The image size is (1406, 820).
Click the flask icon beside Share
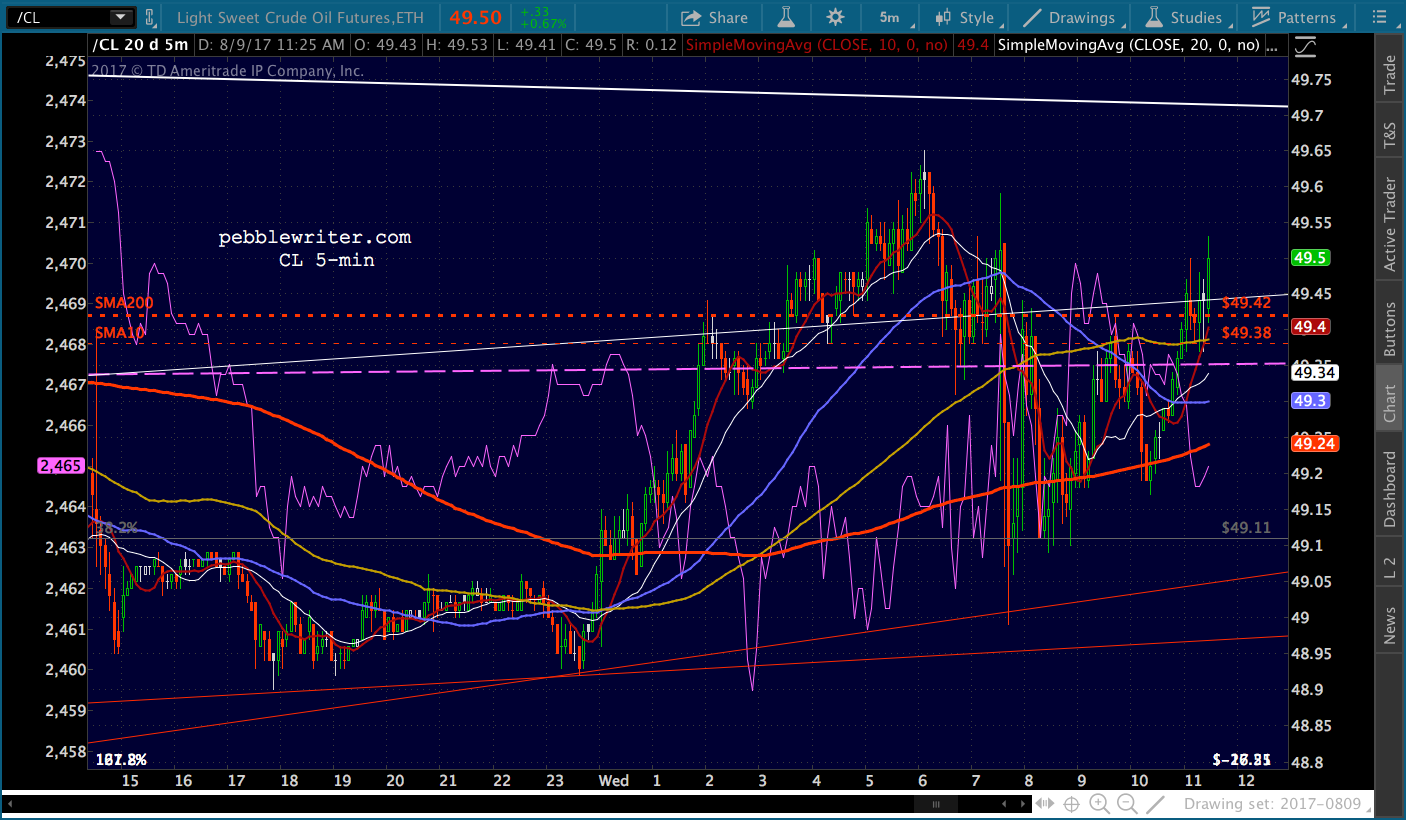786,17
